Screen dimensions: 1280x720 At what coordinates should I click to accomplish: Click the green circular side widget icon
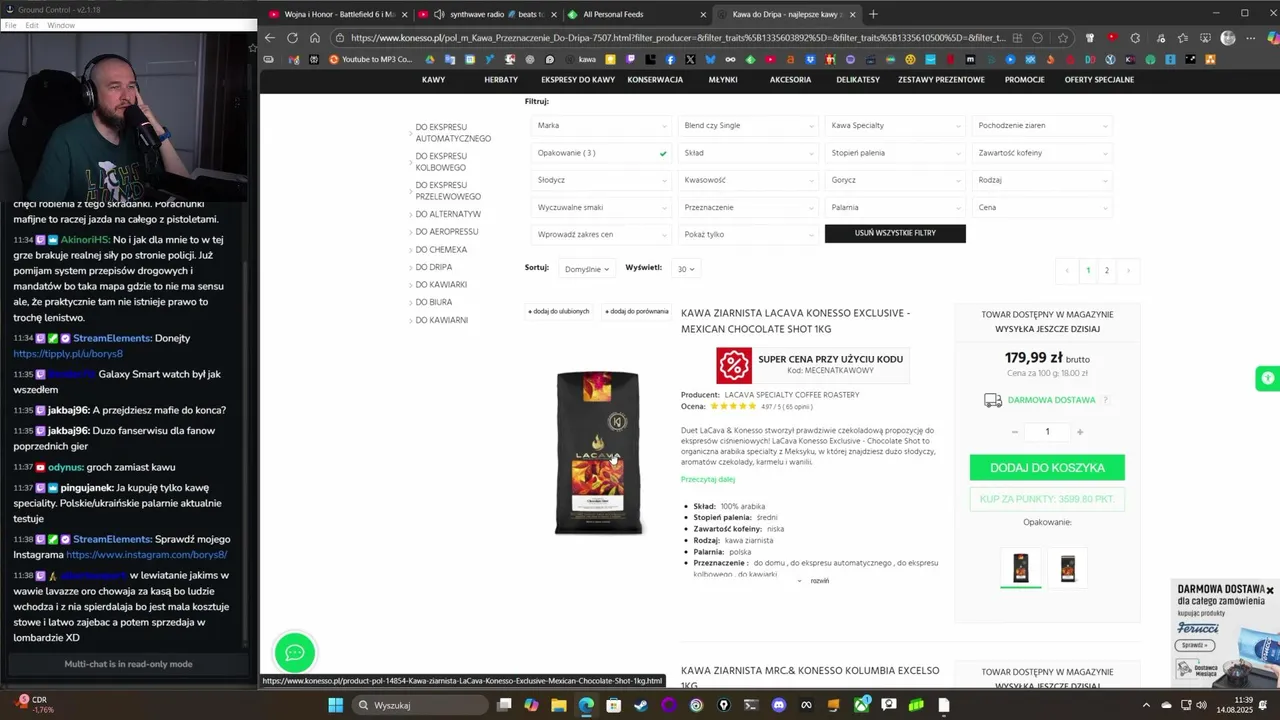[x=1268, y=378]
